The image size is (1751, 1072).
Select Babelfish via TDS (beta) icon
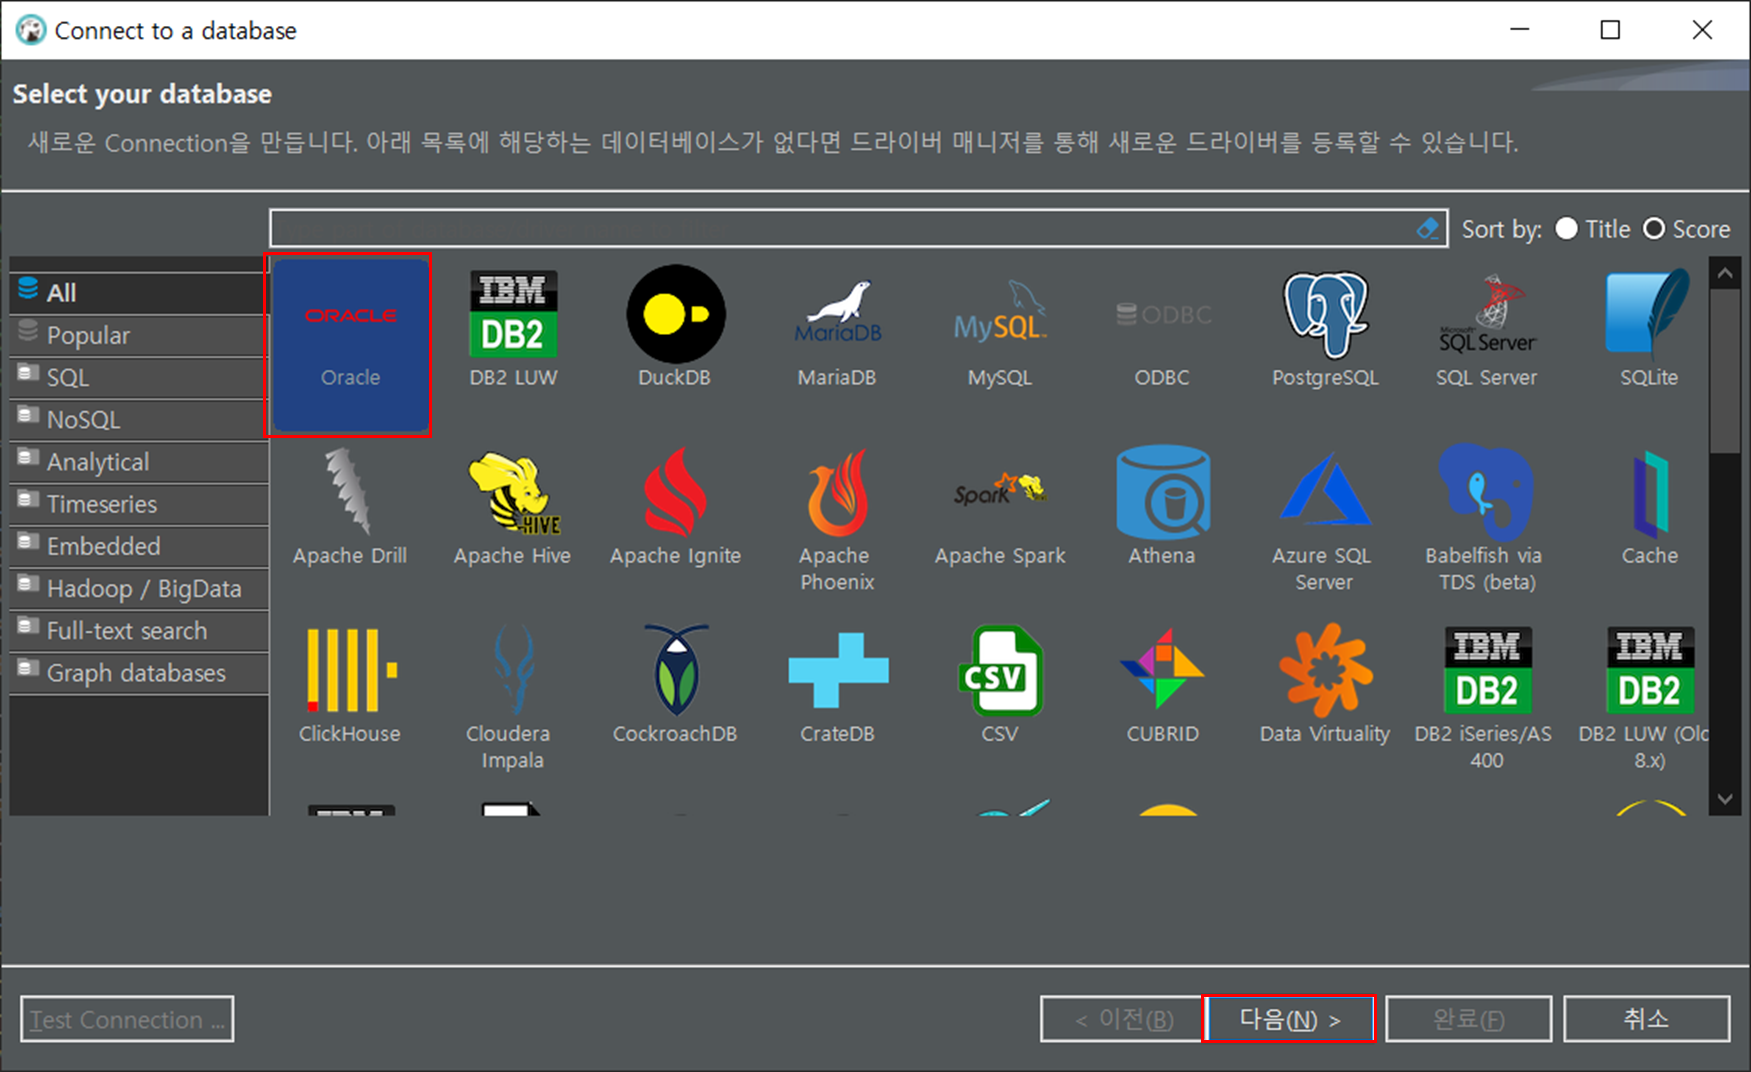(1486, 491)
